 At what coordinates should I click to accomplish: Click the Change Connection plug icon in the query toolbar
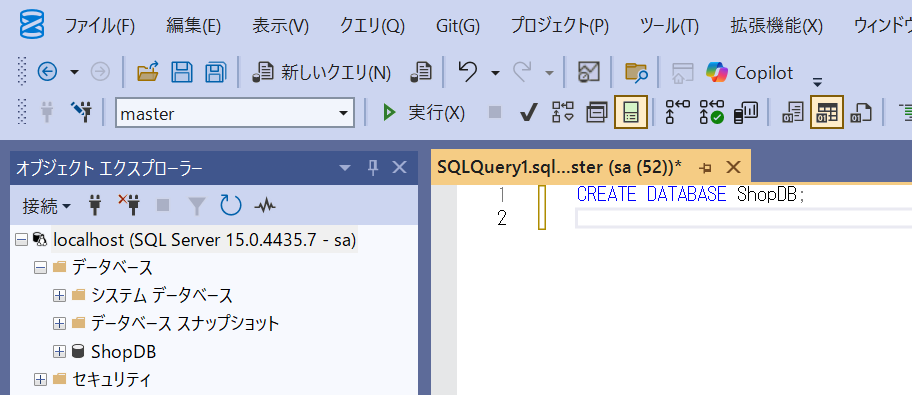(81, 112)
